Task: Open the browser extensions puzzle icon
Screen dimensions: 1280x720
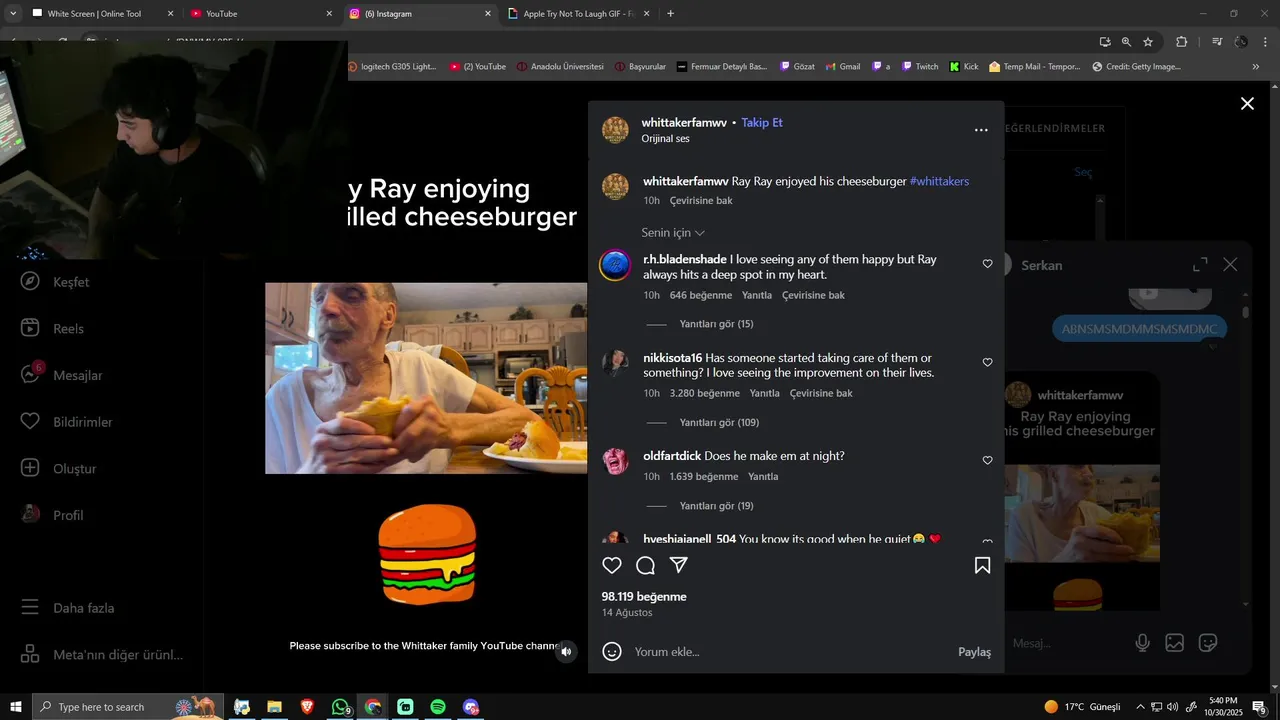Action: 1181,42
